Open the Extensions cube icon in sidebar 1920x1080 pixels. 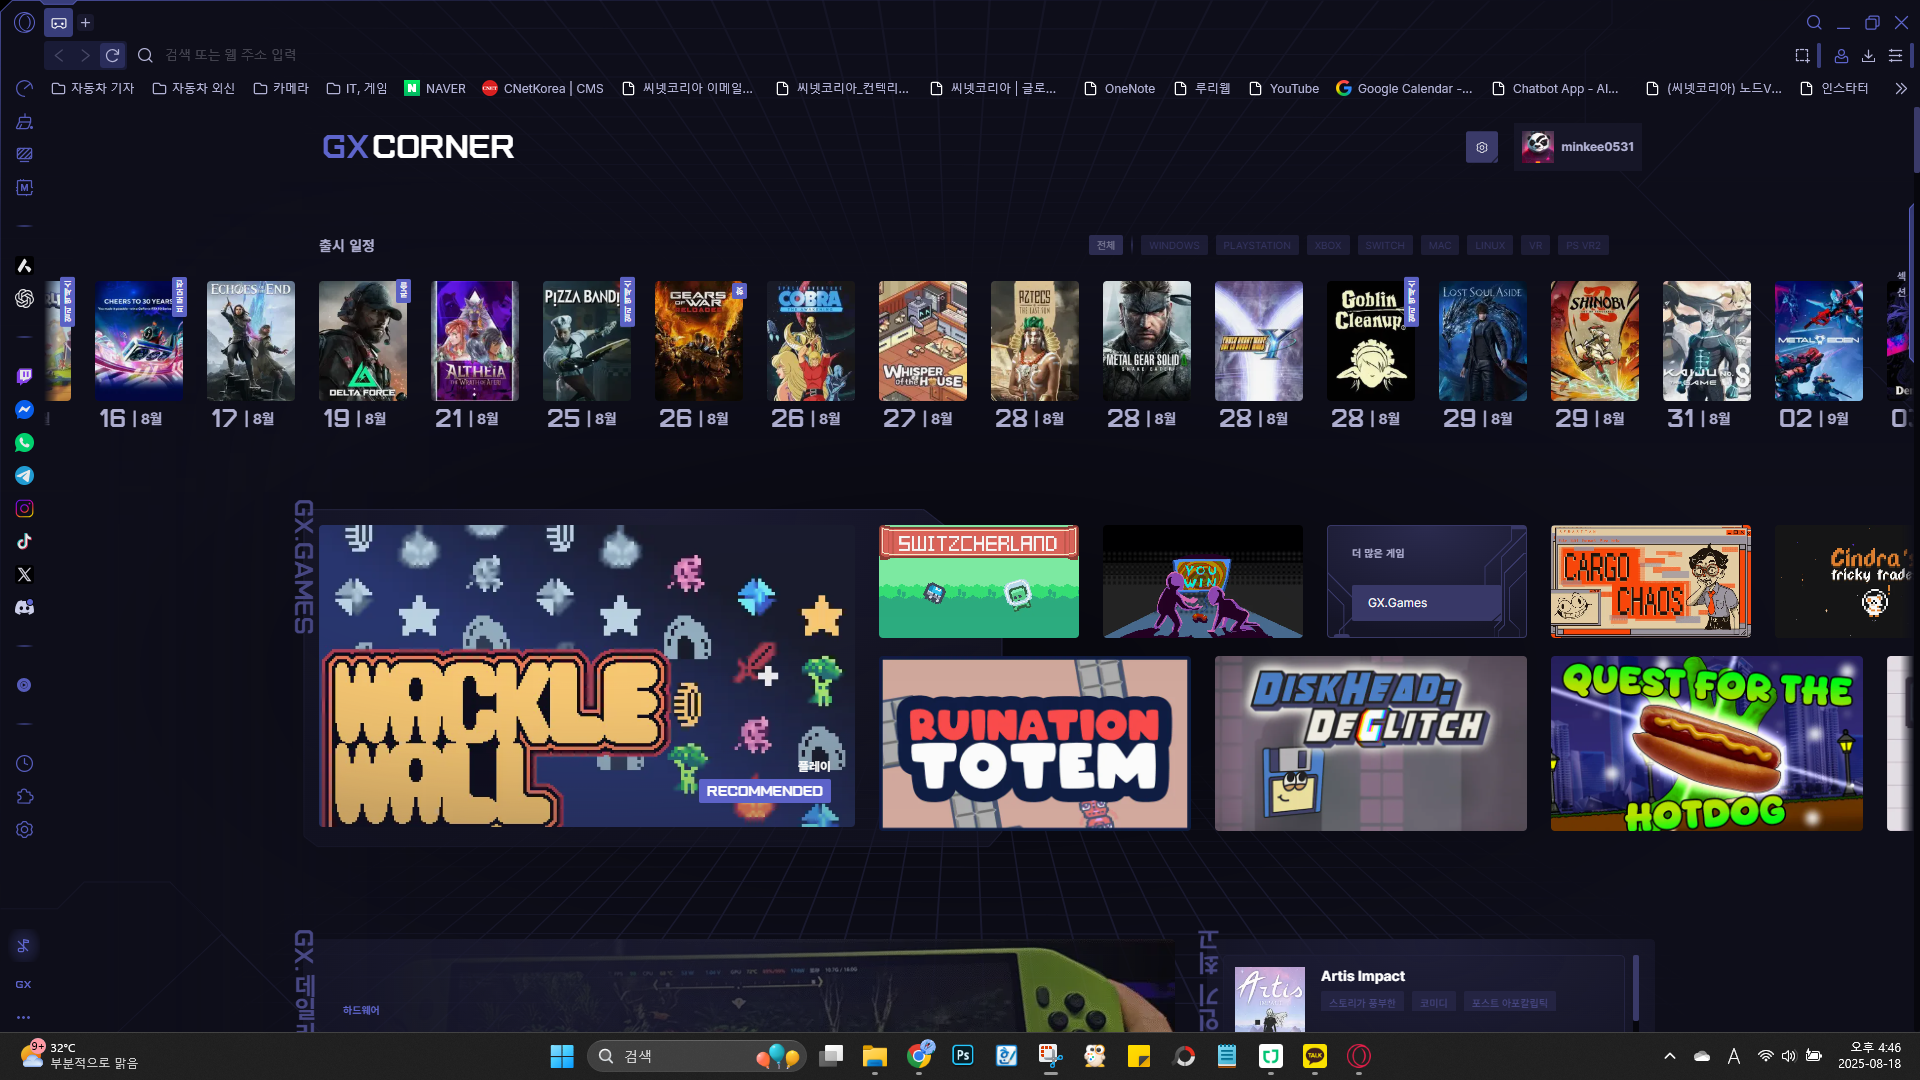point(24,796)
